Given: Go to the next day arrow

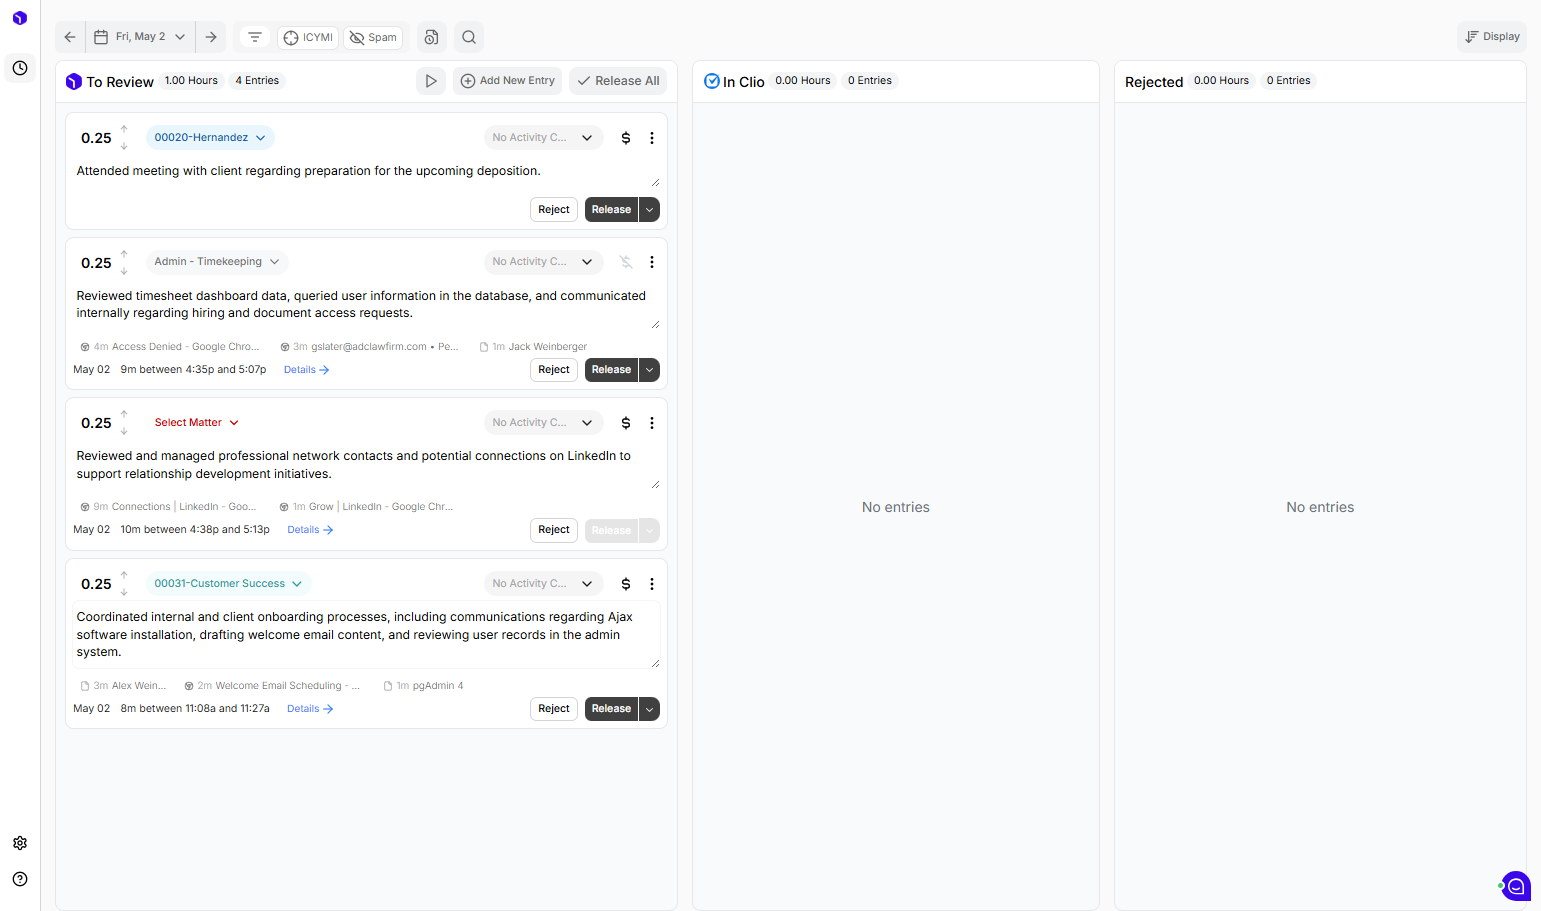Looking at the screenshot, I should tap(211, 37).
